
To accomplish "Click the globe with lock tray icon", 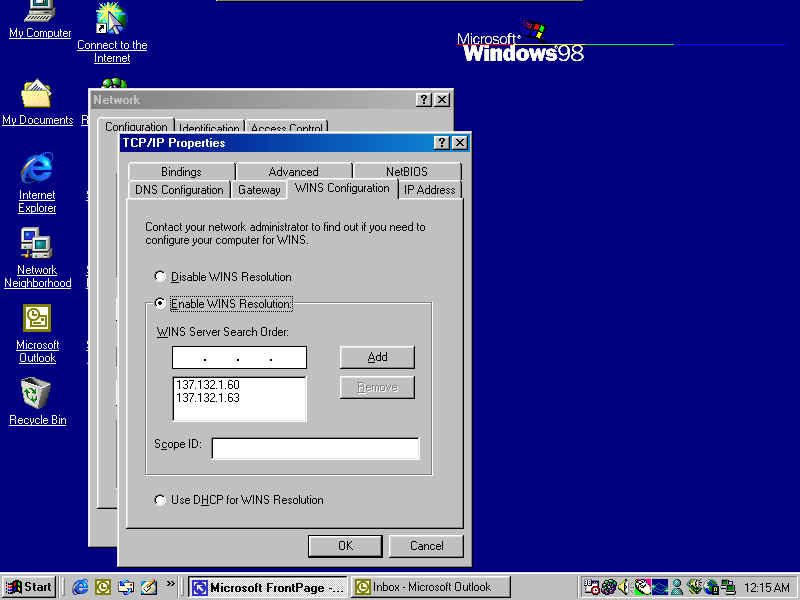I will pyautogui.click(x=711, y=587).
